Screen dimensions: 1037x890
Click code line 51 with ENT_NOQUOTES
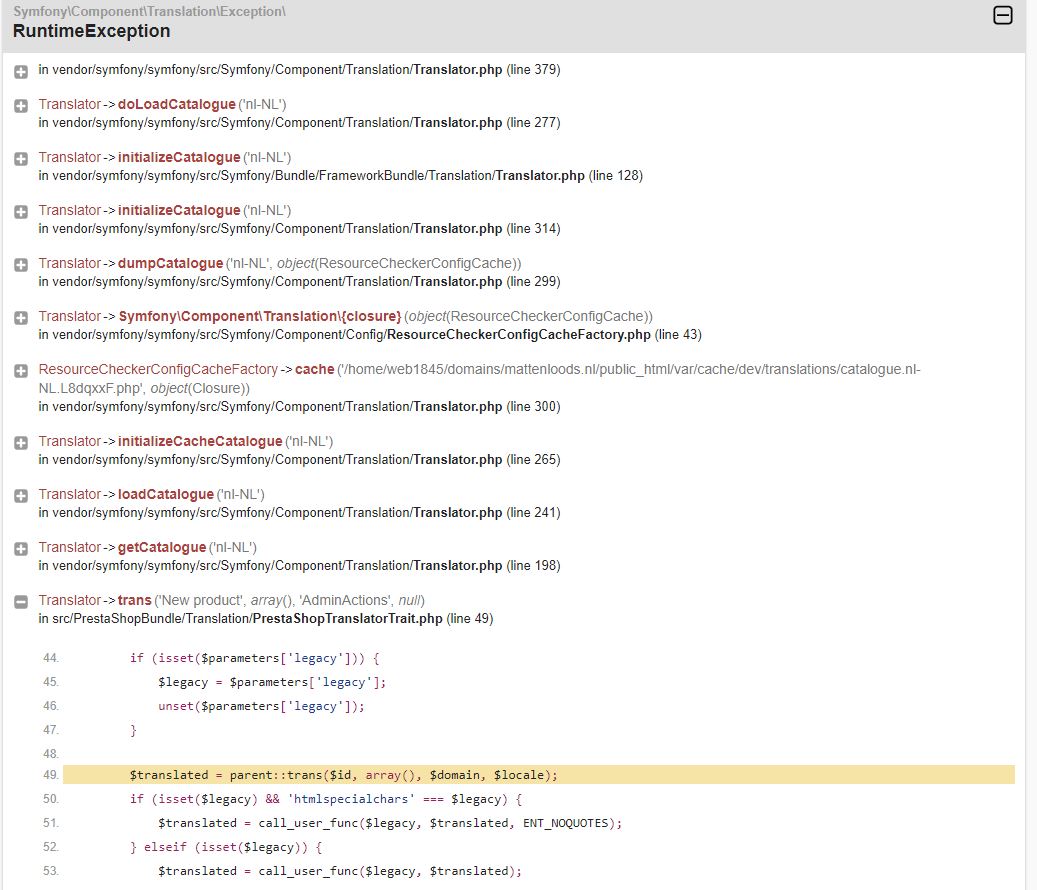390,823
